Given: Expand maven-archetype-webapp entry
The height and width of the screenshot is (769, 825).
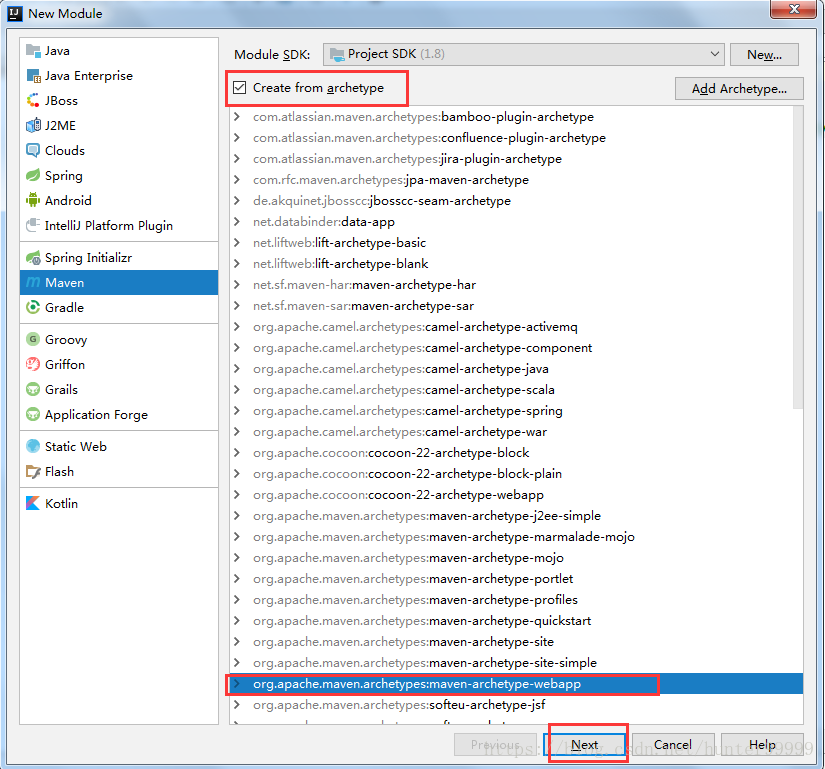Looking at the screenshot, I should (237, 684).
